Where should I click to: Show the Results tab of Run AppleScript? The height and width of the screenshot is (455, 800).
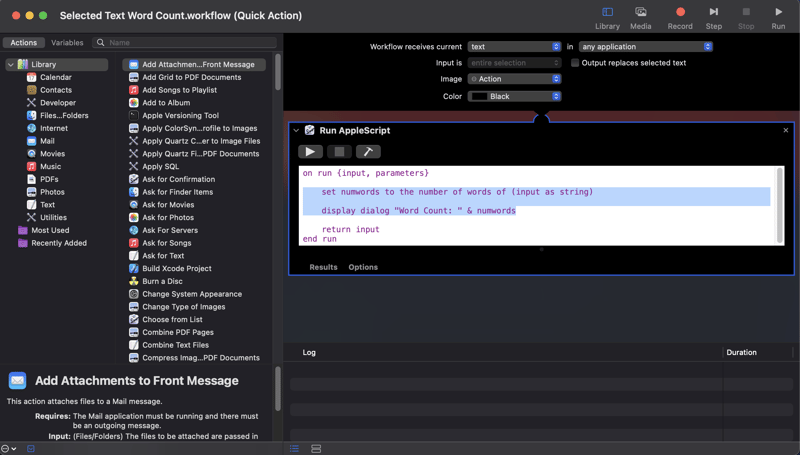(323, 267)
